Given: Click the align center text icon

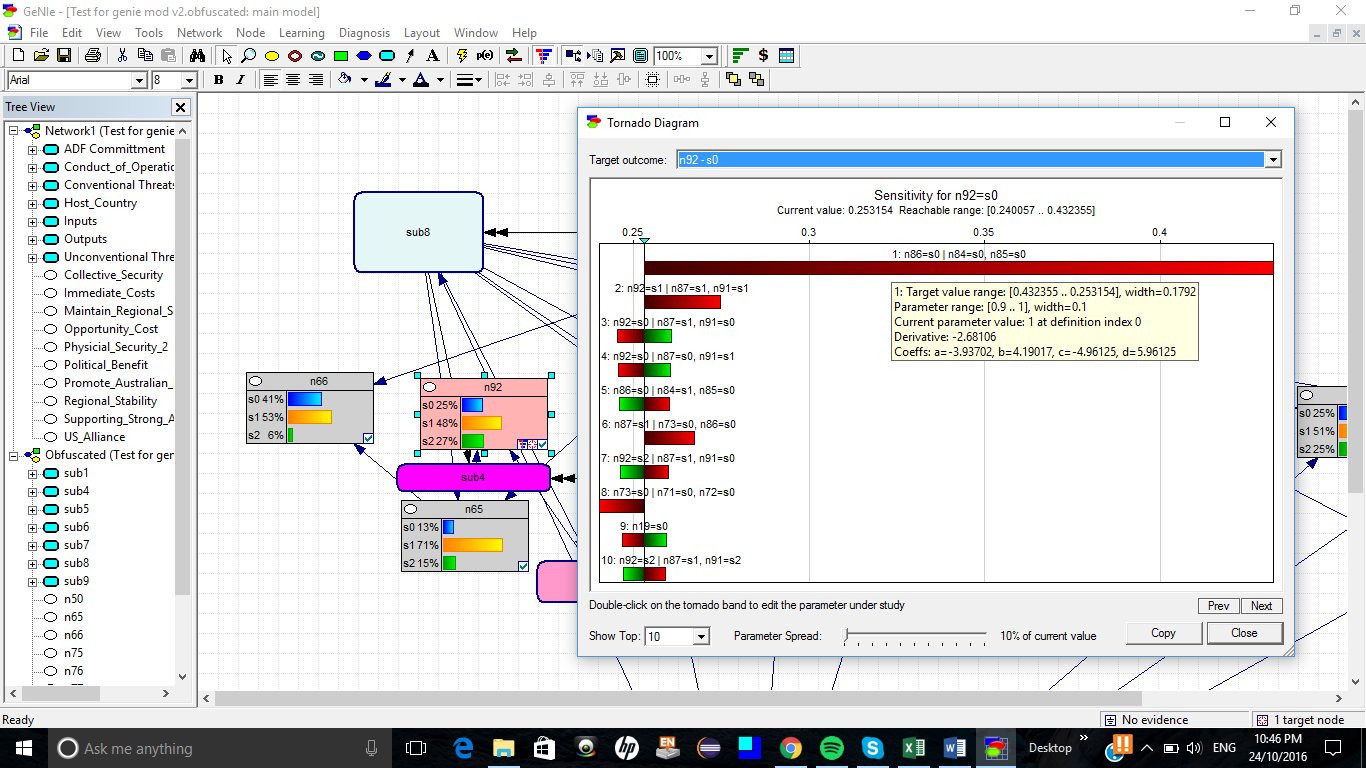Looking at the screenshot, I should click(x=293, y=80).
